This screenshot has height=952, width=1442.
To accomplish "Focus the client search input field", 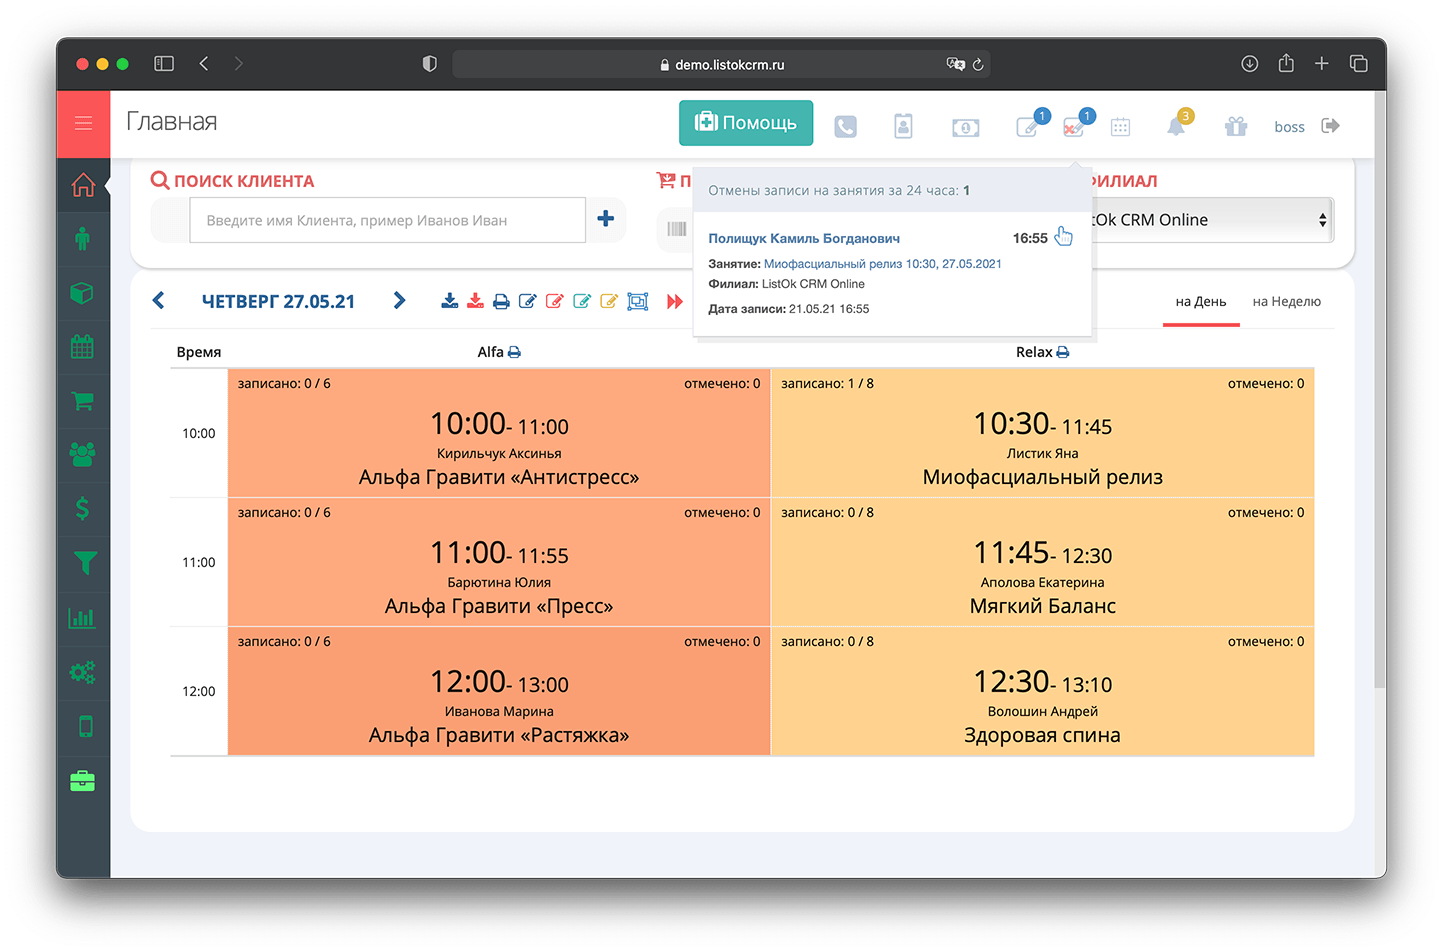I will click(387, 220).
